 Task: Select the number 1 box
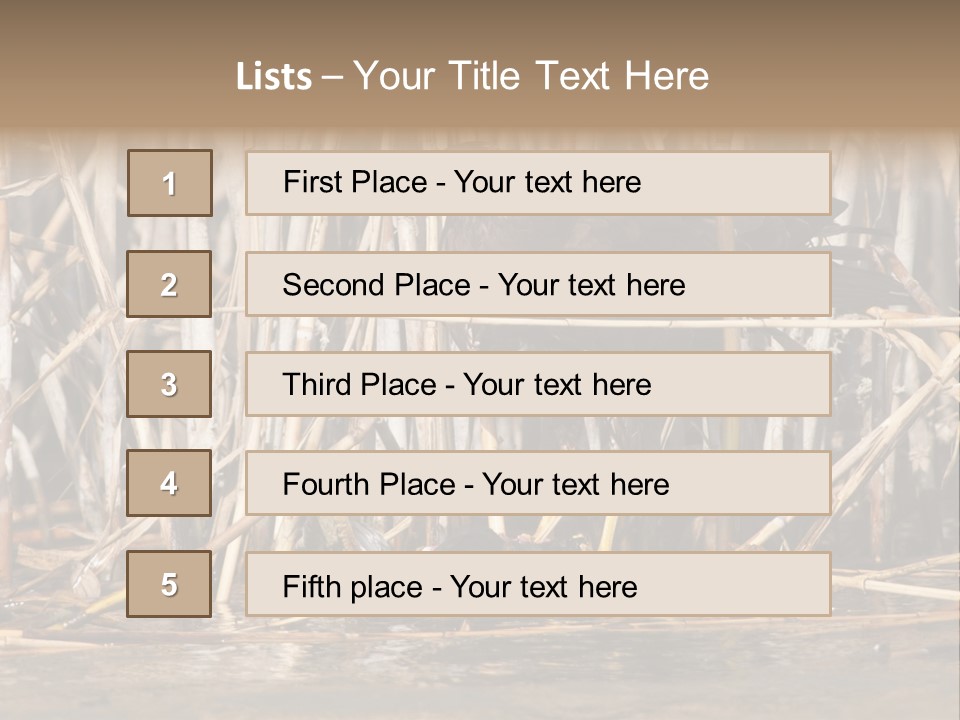point(170,183)
